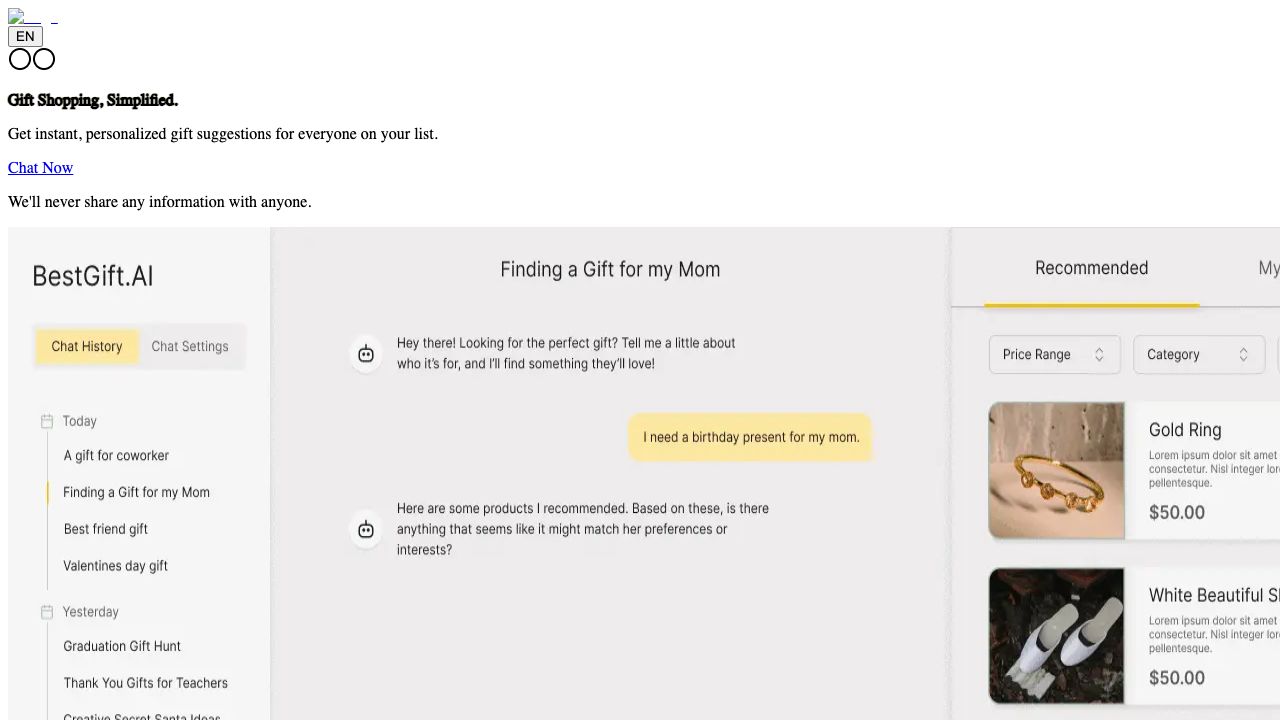This screenshot has height=720, width=1280.
Task: Open the Recommended tab
Action: pyautogui.click(x=1091, y=268)
